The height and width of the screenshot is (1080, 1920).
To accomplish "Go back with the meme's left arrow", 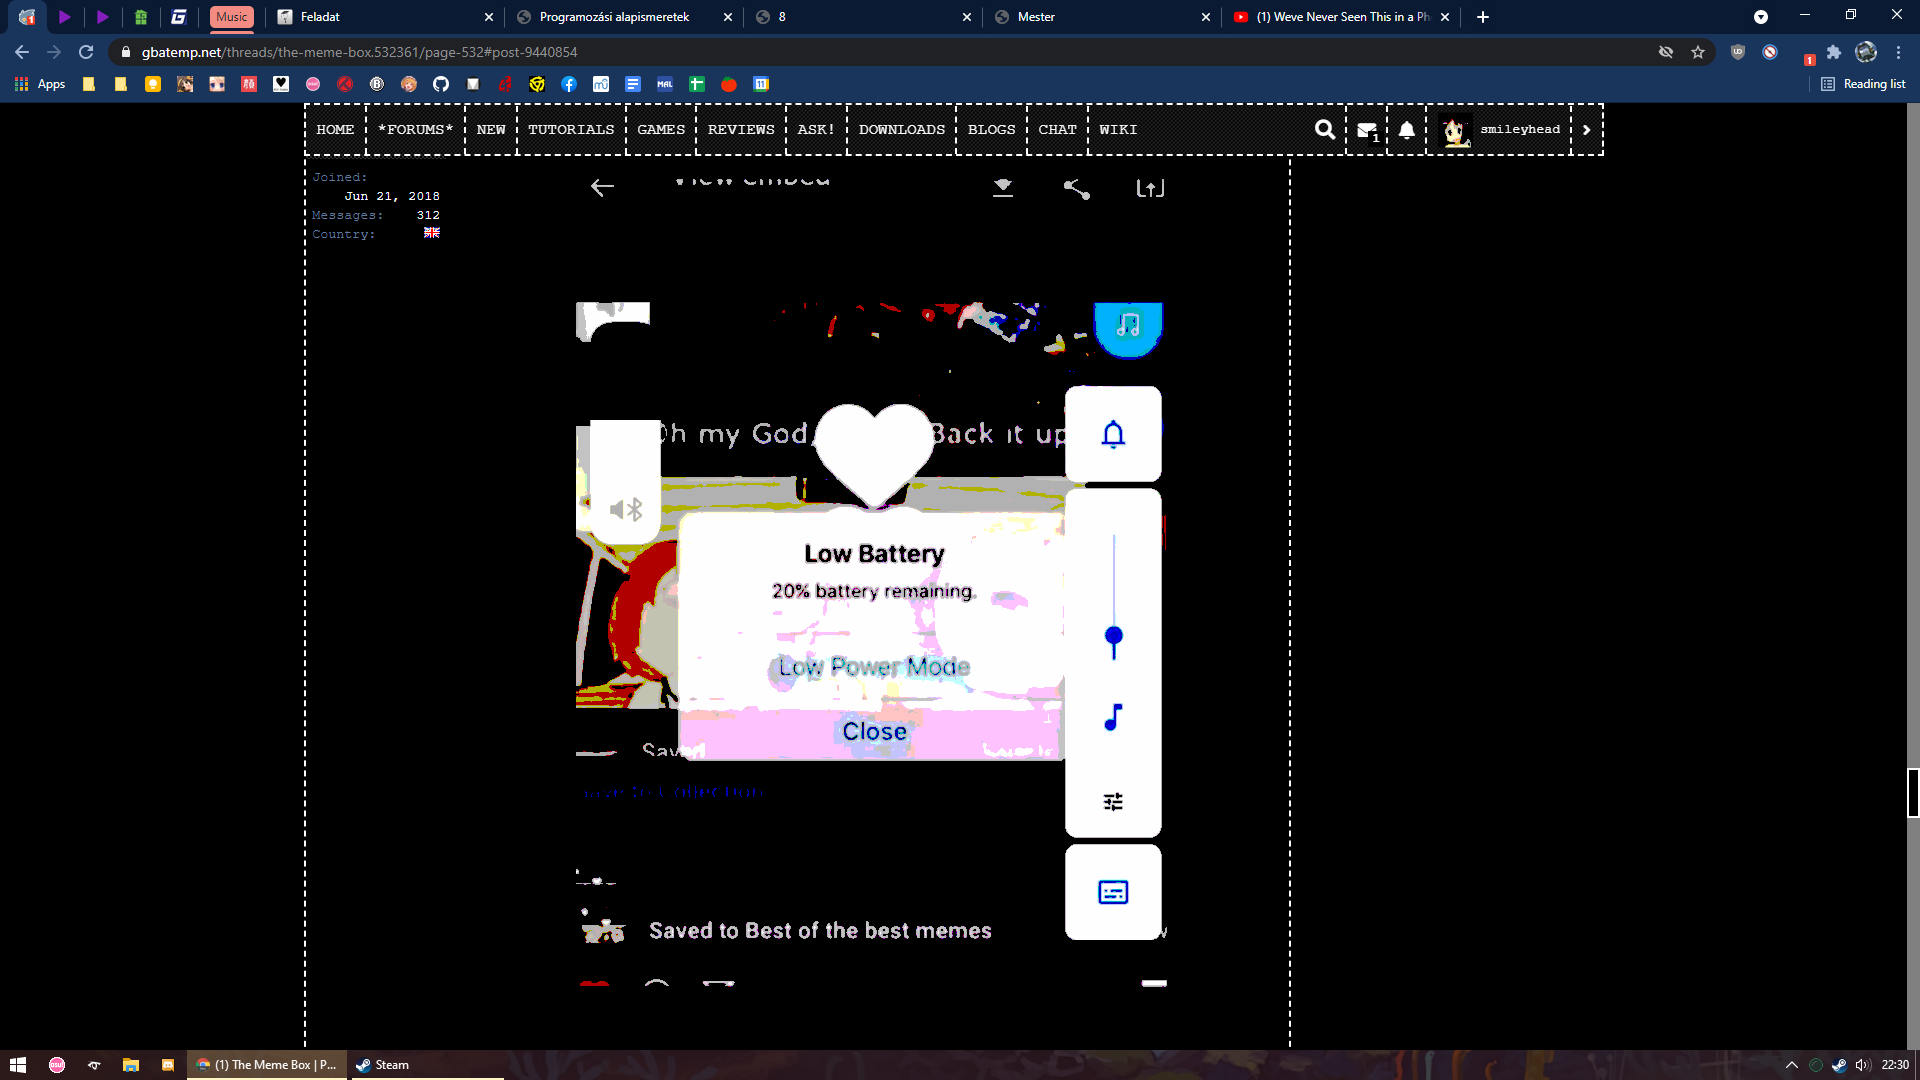I will pyautogui.click(x=602, y=187).
